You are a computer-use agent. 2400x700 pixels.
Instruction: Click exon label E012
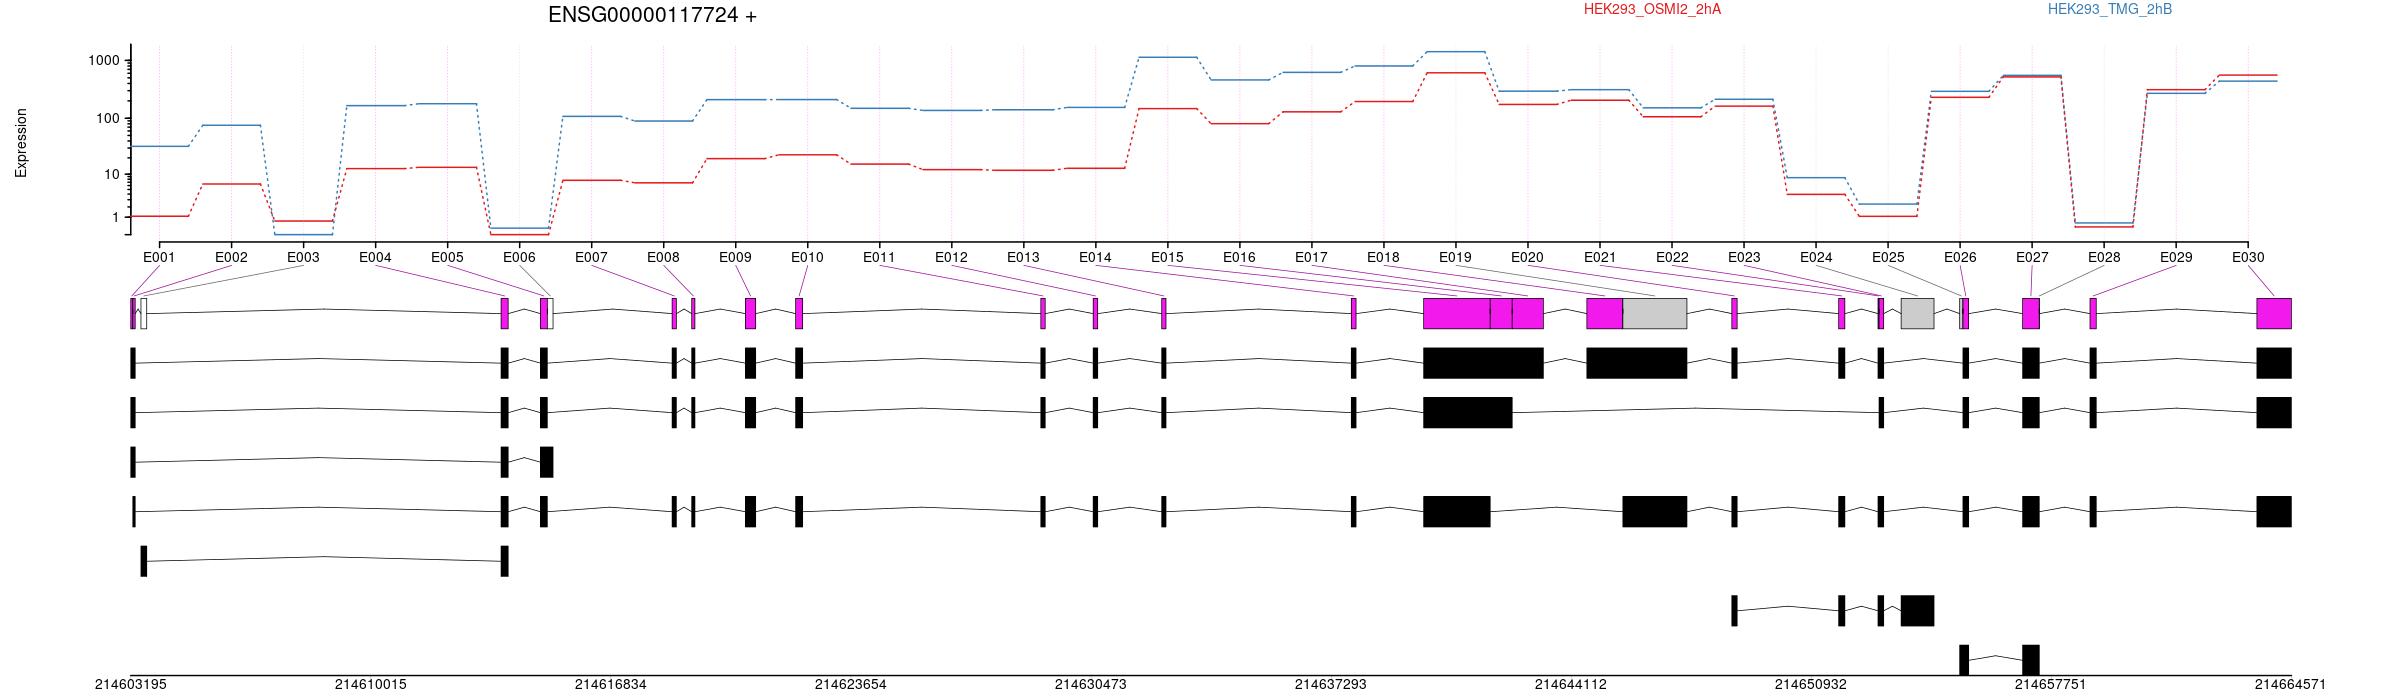click(x=951, y=257)
